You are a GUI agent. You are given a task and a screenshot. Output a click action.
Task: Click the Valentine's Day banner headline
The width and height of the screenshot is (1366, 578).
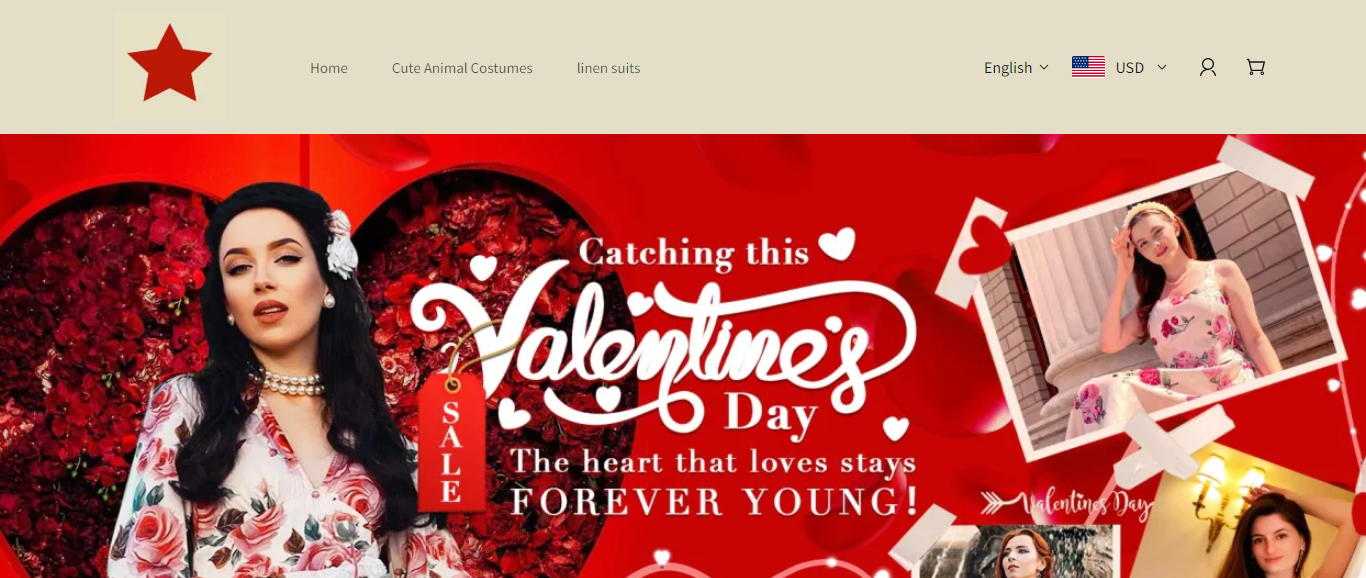tap(665, 350)
